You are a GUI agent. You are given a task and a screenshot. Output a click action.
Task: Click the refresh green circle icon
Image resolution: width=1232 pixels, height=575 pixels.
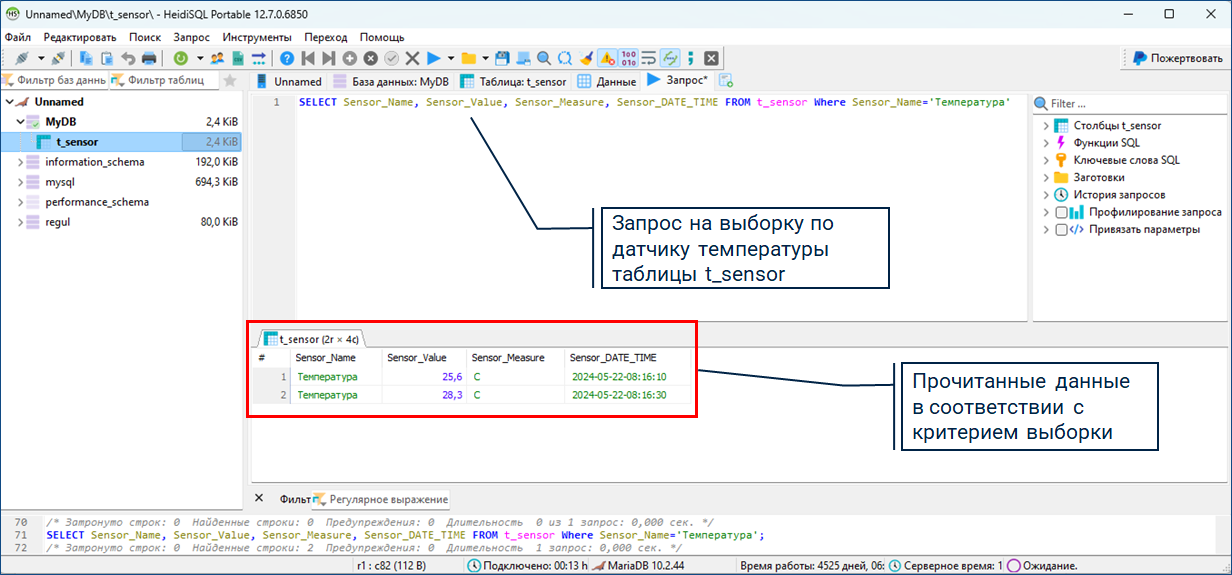click(180, 58)
